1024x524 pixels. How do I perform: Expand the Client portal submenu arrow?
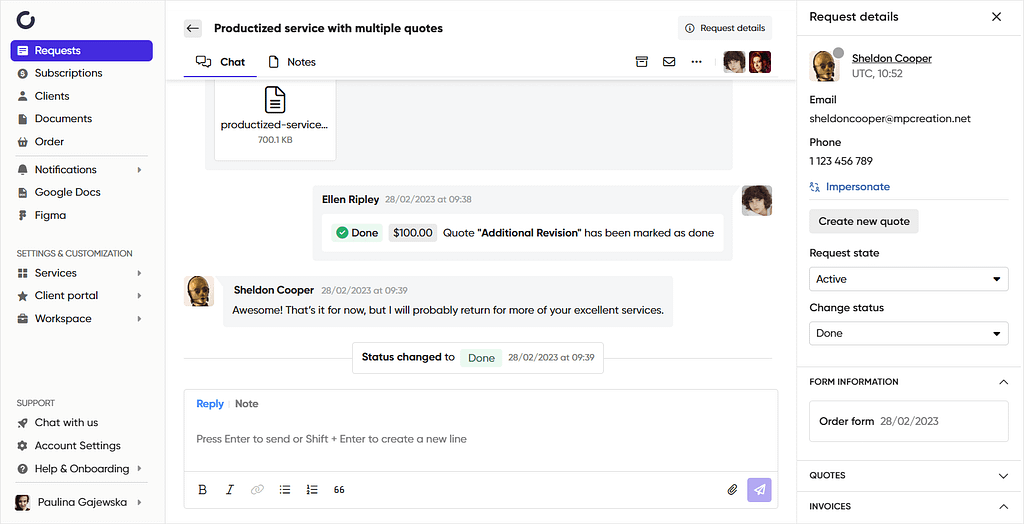click(x=139, y=296)
